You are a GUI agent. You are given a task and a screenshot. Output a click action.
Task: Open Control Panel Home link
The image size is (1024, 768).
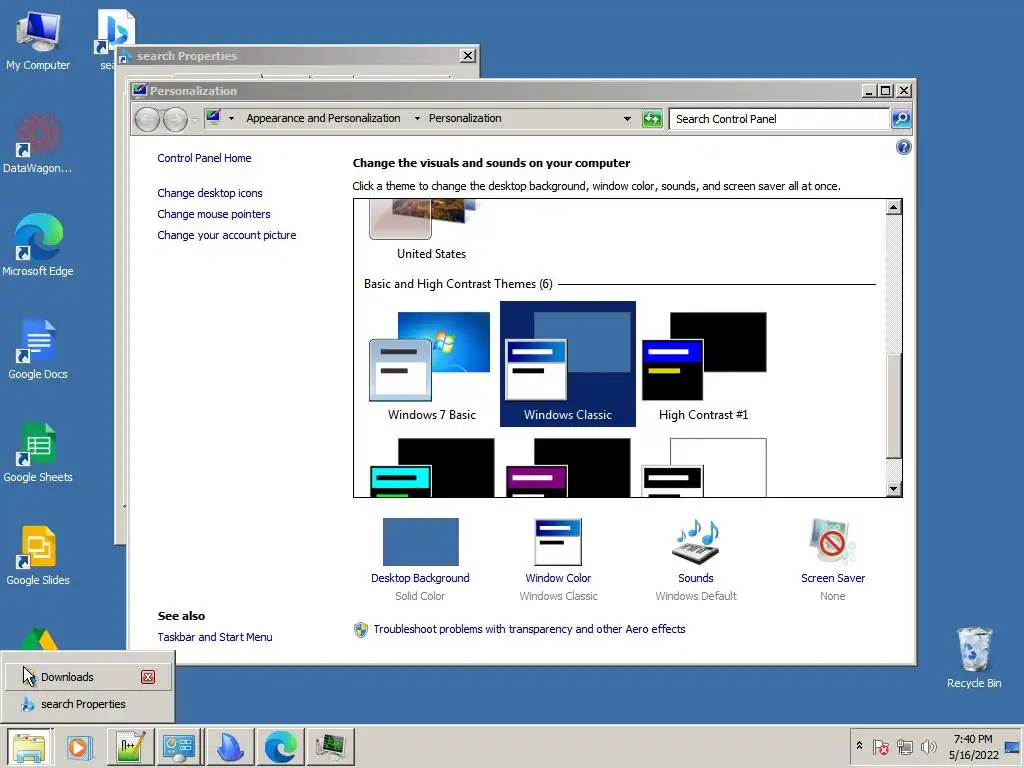click(204, 158)
